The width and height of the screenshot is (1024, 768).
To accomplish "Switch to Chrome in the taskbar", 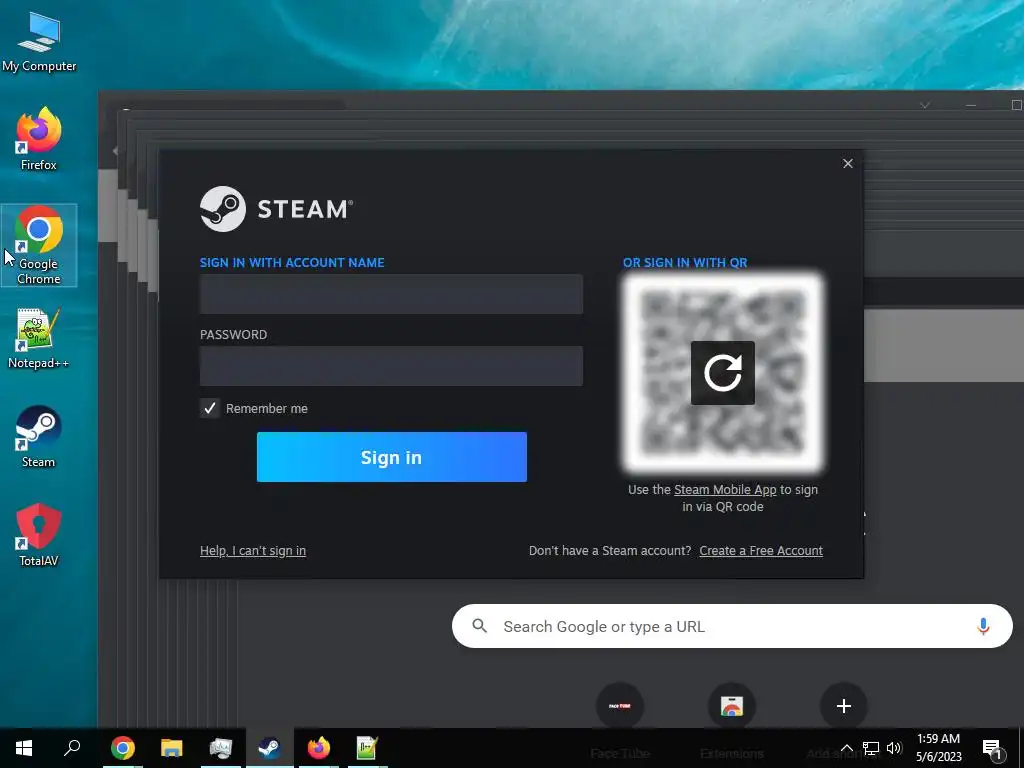I will tap(123, 748).
